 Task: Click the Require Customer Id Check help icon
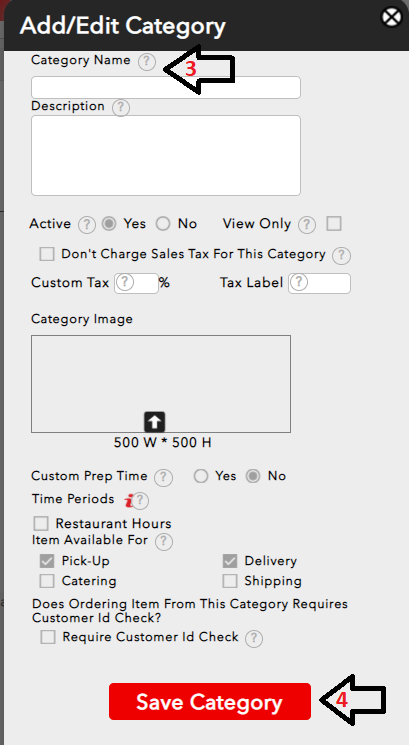(254, 638)
